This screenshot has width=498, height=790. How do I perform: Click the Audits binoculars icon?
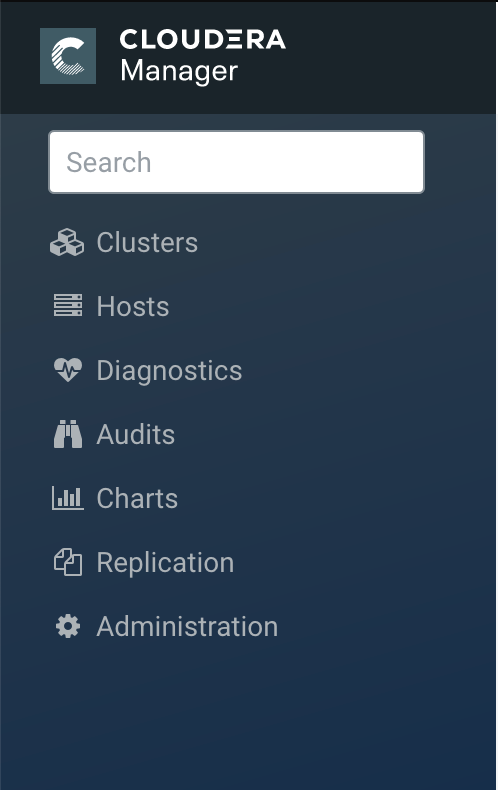pos(68,434)
